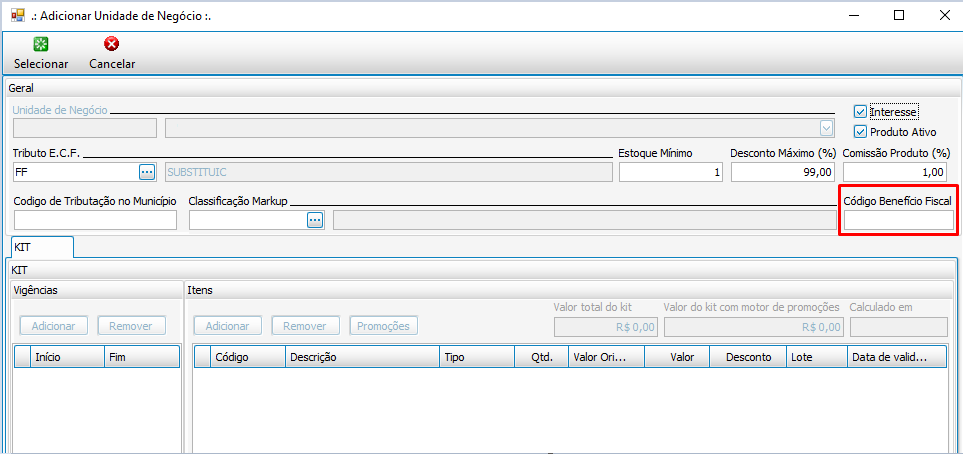Click the Calculado em field
This screenshot has width=963, height=454.
899,327
